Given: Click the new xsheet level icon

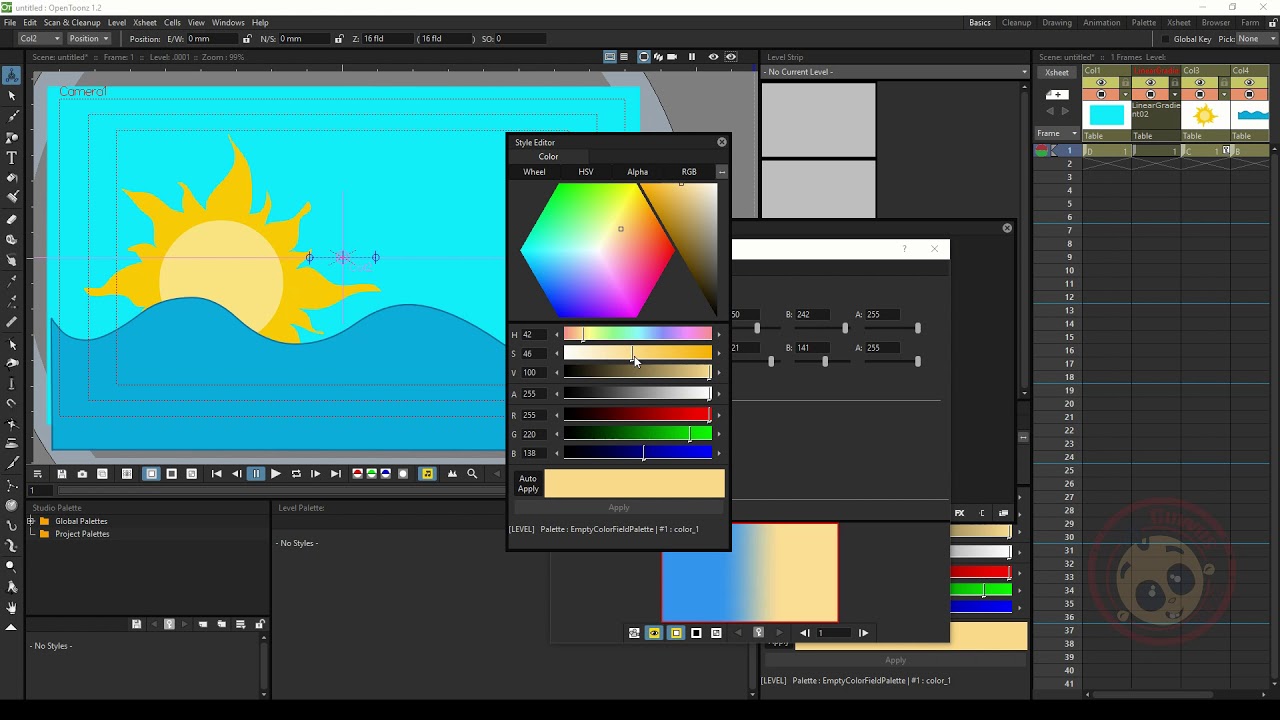Looking at the screenshot, I should (x=1057, y=95).
